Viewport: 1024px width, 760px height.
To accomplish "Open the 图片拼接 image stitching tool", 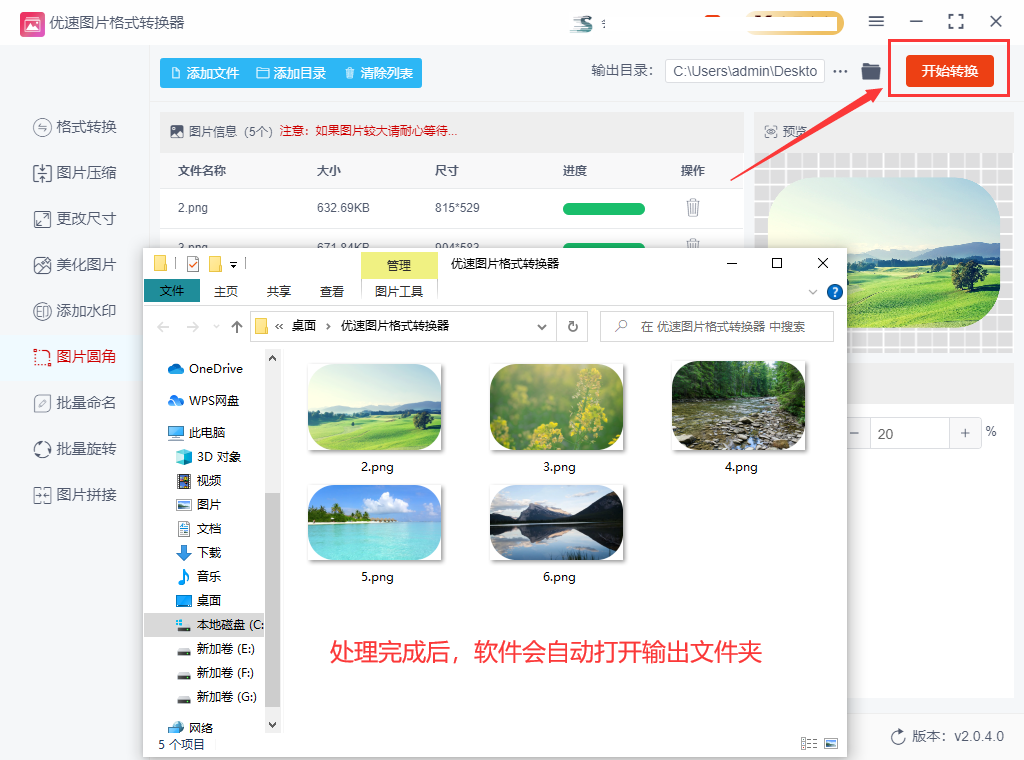I will point(74,495).
